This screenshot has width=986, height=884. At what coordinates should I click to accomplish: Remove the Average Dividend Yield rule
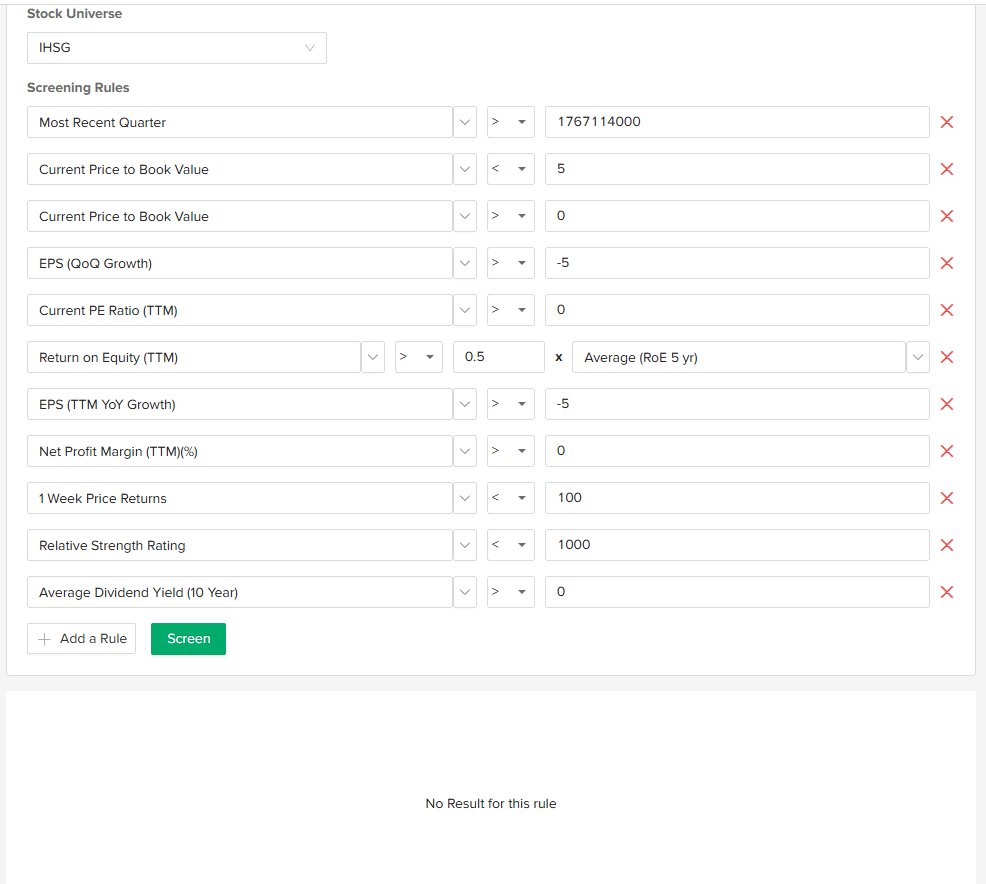(x=946, y=592)
